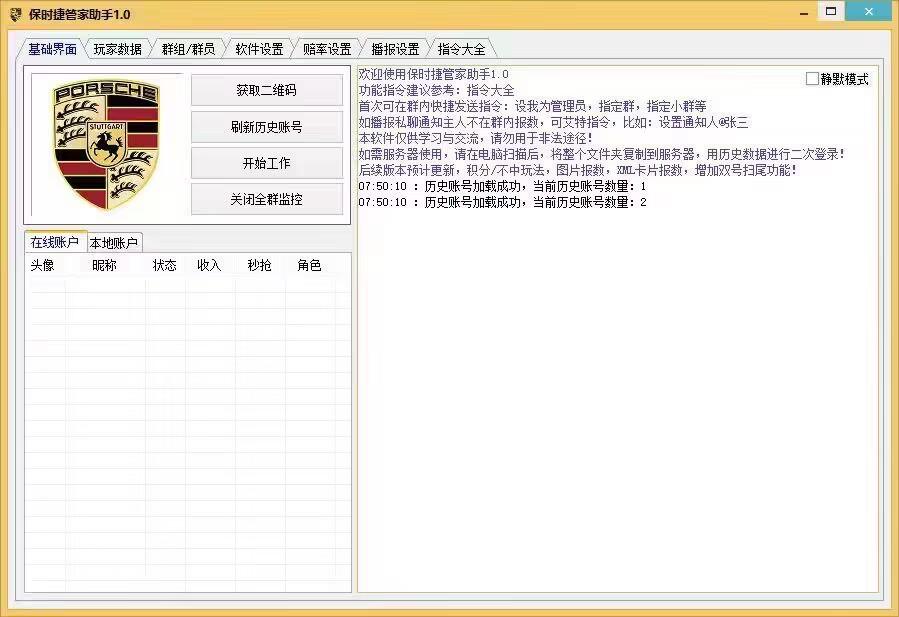This screenshot has width=899, height=617.
Task: Click the 本软件仅供学习与交流 log line
Action: 475,138
